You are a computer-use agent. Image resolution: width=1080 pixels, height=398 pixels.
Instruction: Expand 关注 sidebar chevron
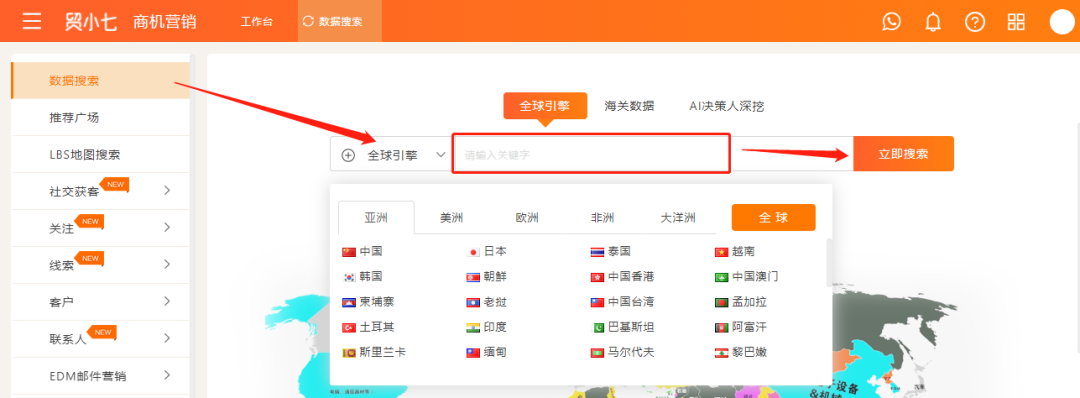(167, 227)
